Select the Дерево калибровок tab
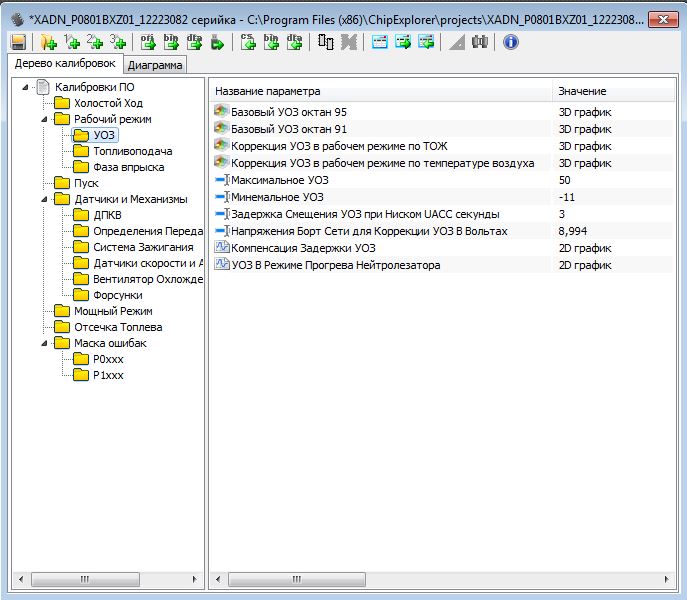The width and height of the screenshot is (687, 600). (63, 64)
